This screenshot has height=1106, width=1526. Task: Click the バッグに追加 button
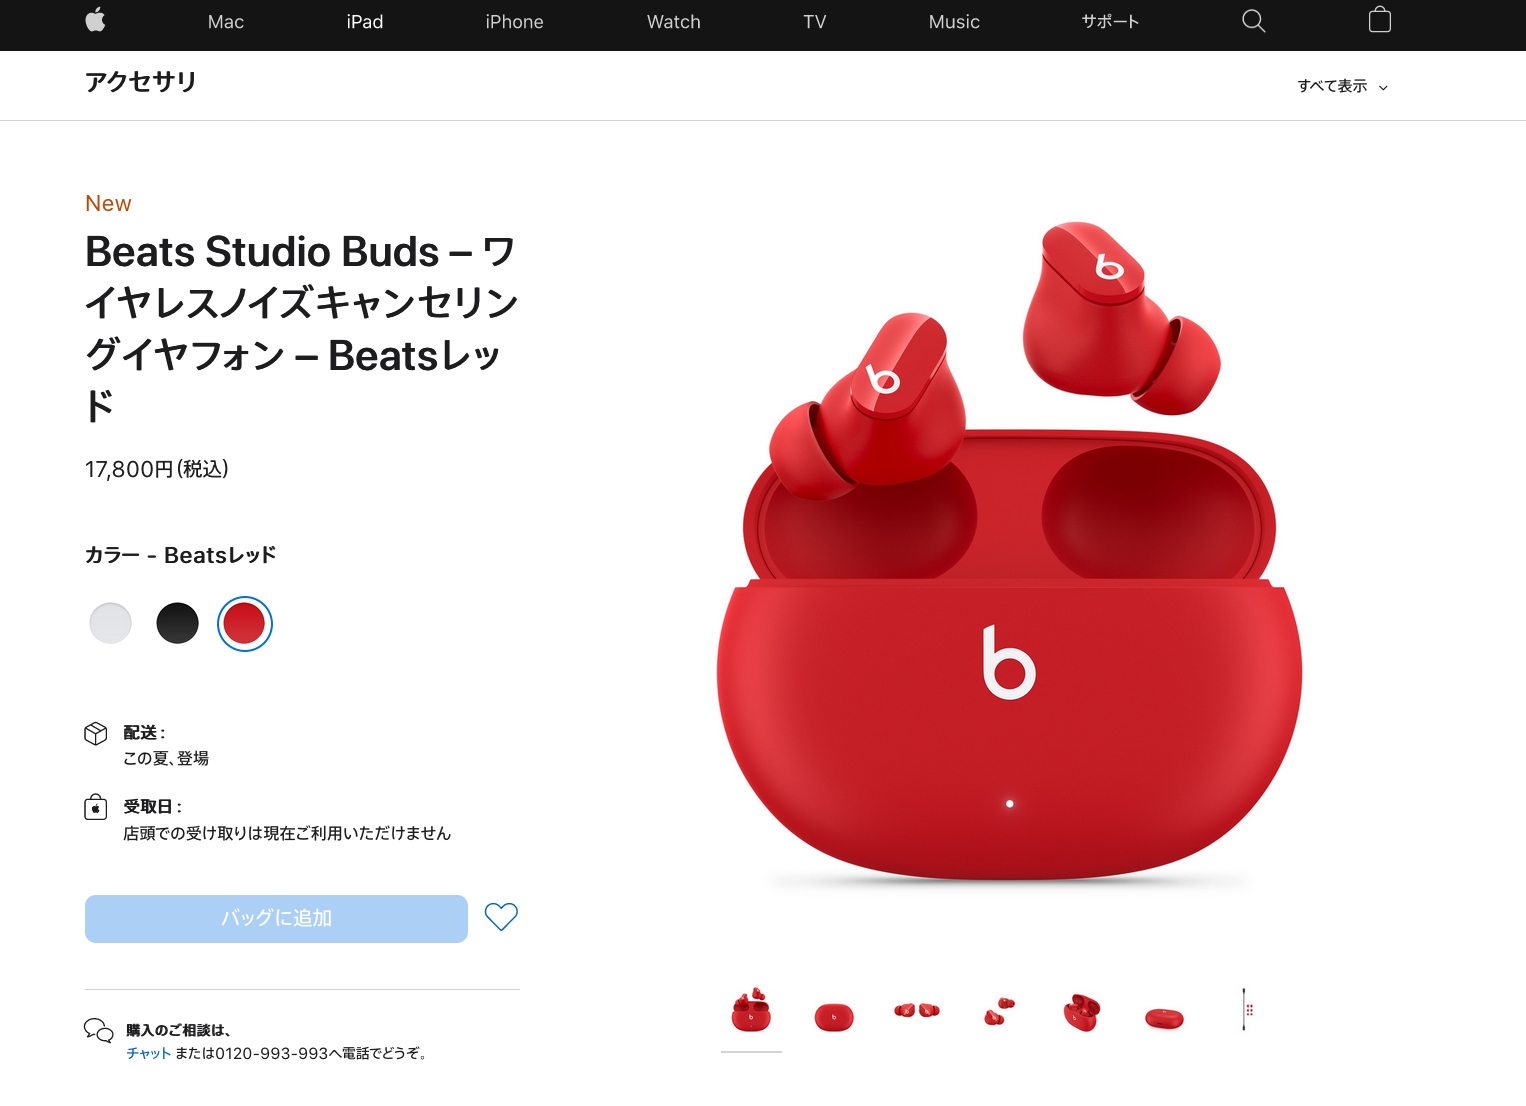(x=276, y=919)
